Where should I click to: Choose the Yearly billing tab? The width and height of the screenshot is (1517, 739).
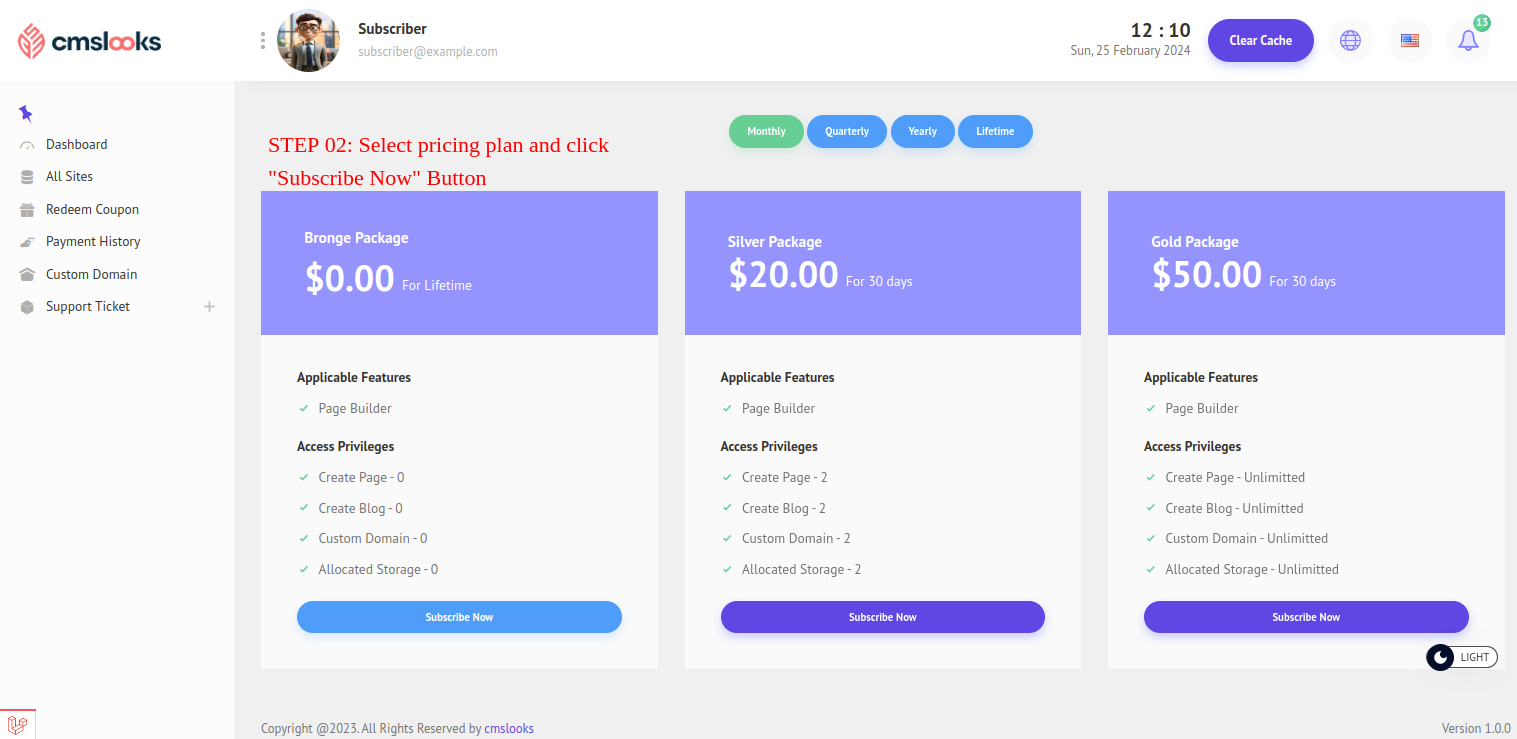click(922, 131)
